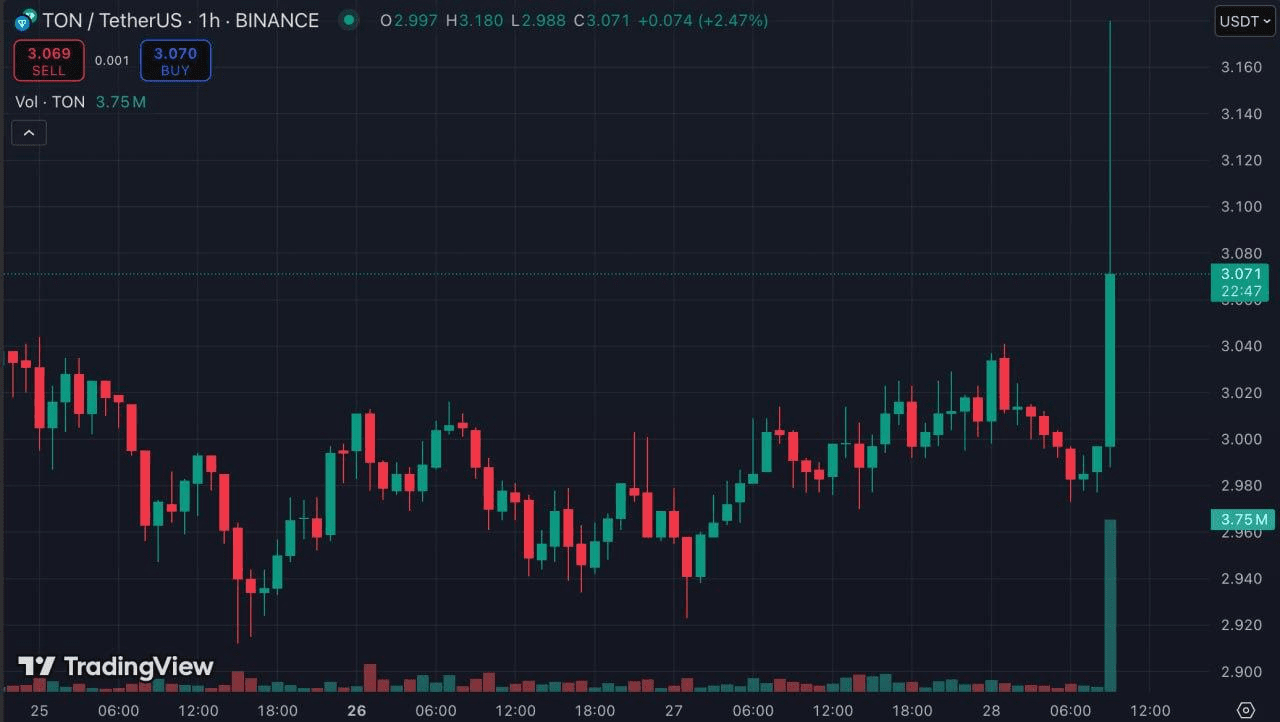Click the 3.160 price axis level
The width and height of the screenshot is (1280, 722).
1241,67
